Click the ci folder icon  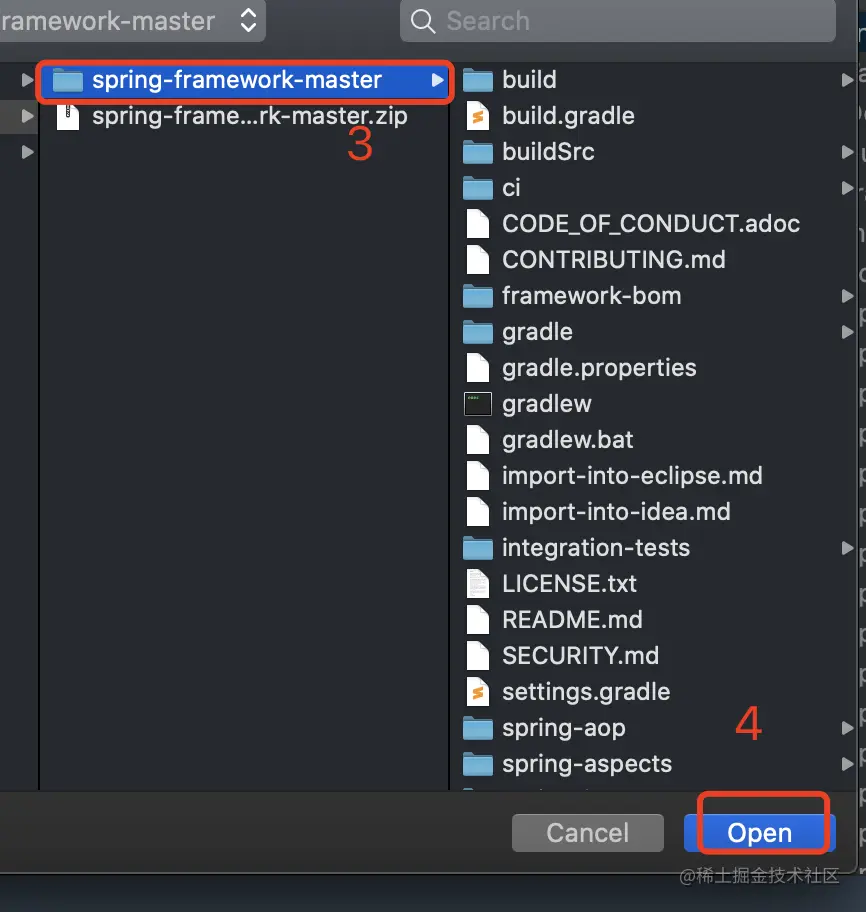click(x=477, y=188)
